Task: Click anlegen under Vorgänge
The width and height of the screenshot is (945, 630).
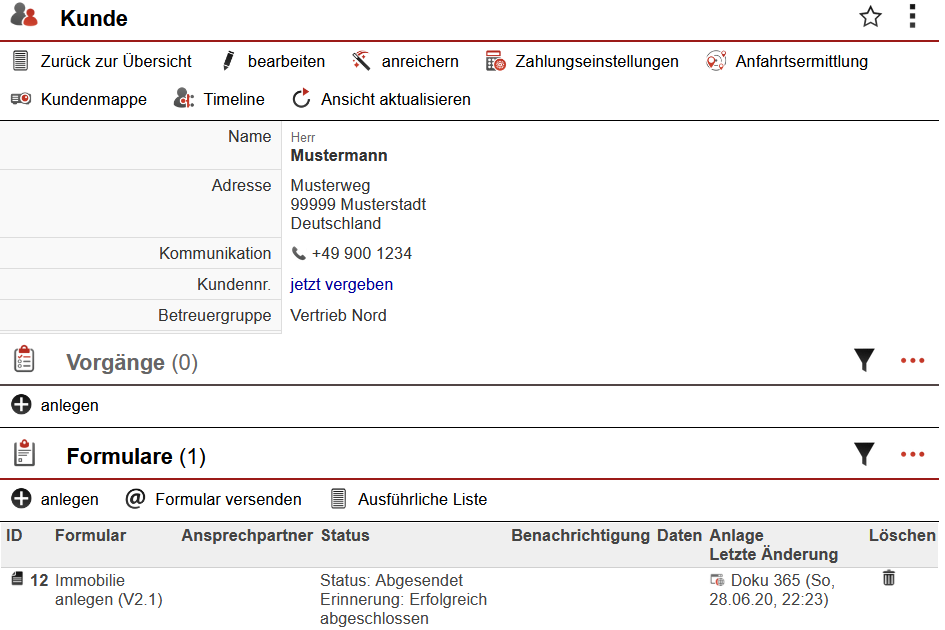Action: point(69,405)
